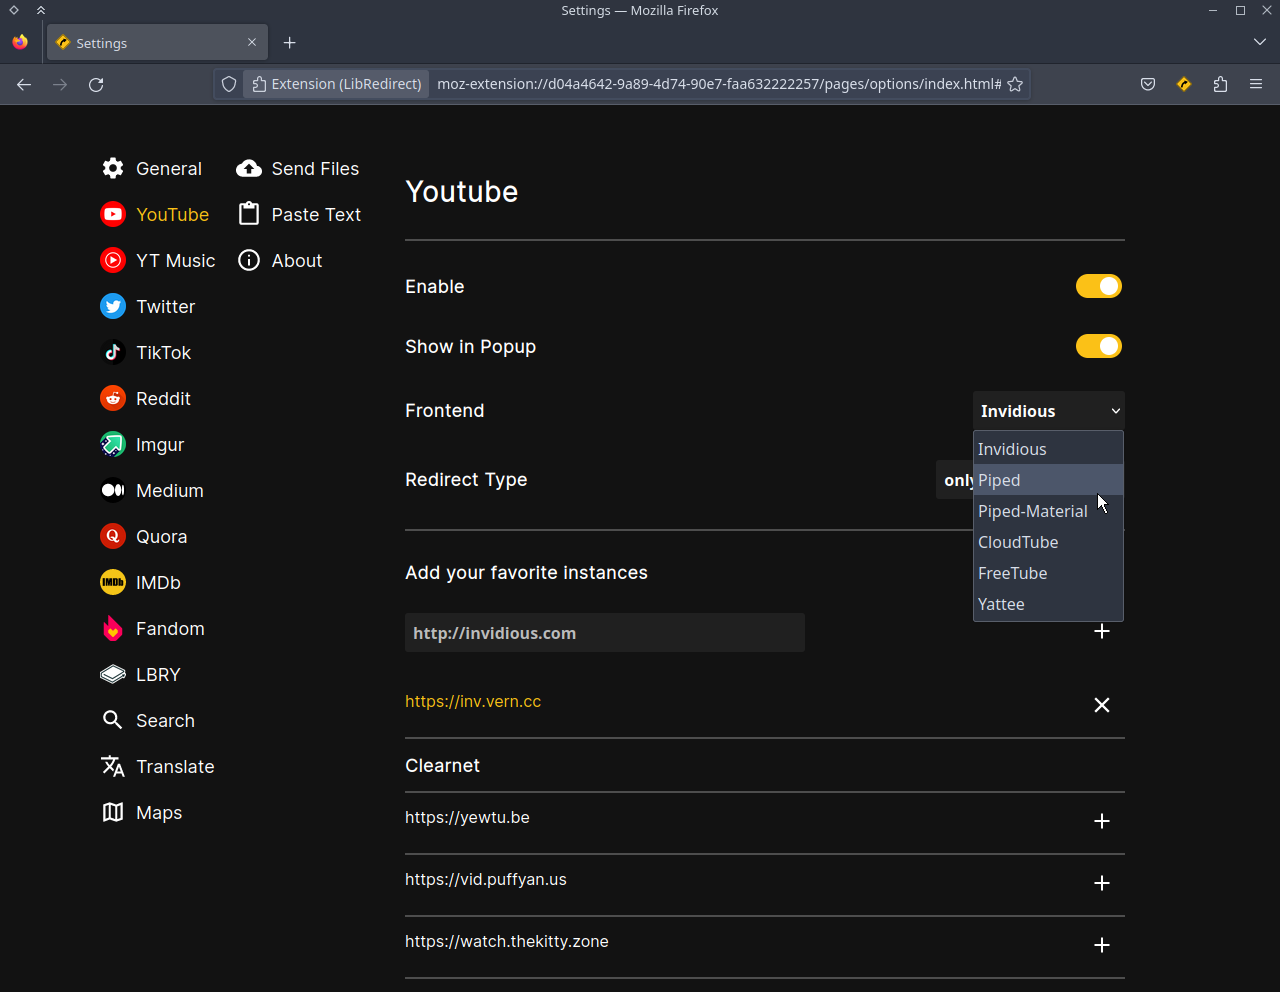The width and height of the screenshot is (1280, 992).
Task: Go back to previous page
Action: point(24,84)
